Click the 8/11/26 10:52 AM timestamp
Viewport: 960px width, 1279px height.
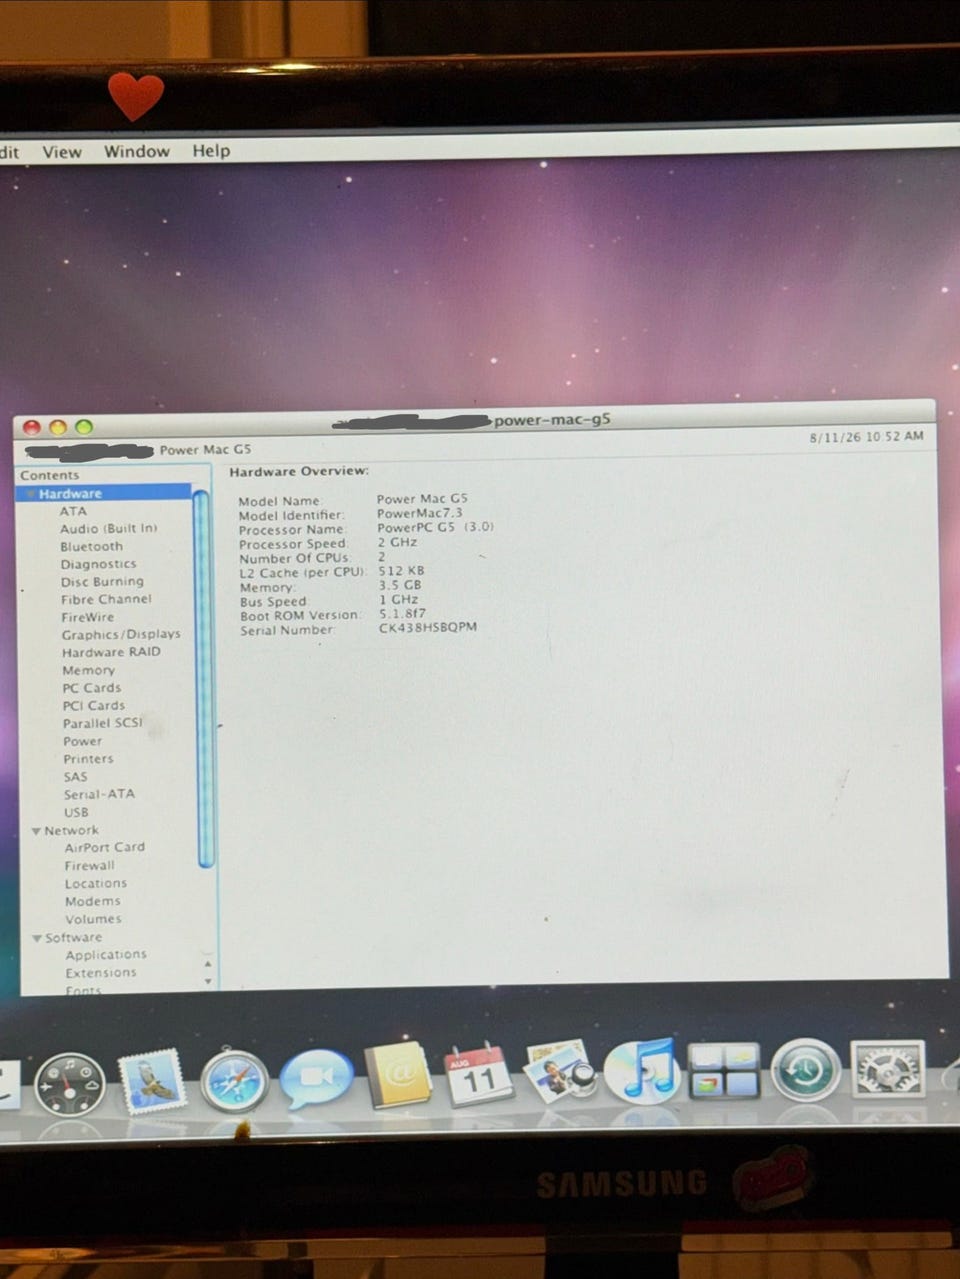pyautogui.click(x=866, y=437)
